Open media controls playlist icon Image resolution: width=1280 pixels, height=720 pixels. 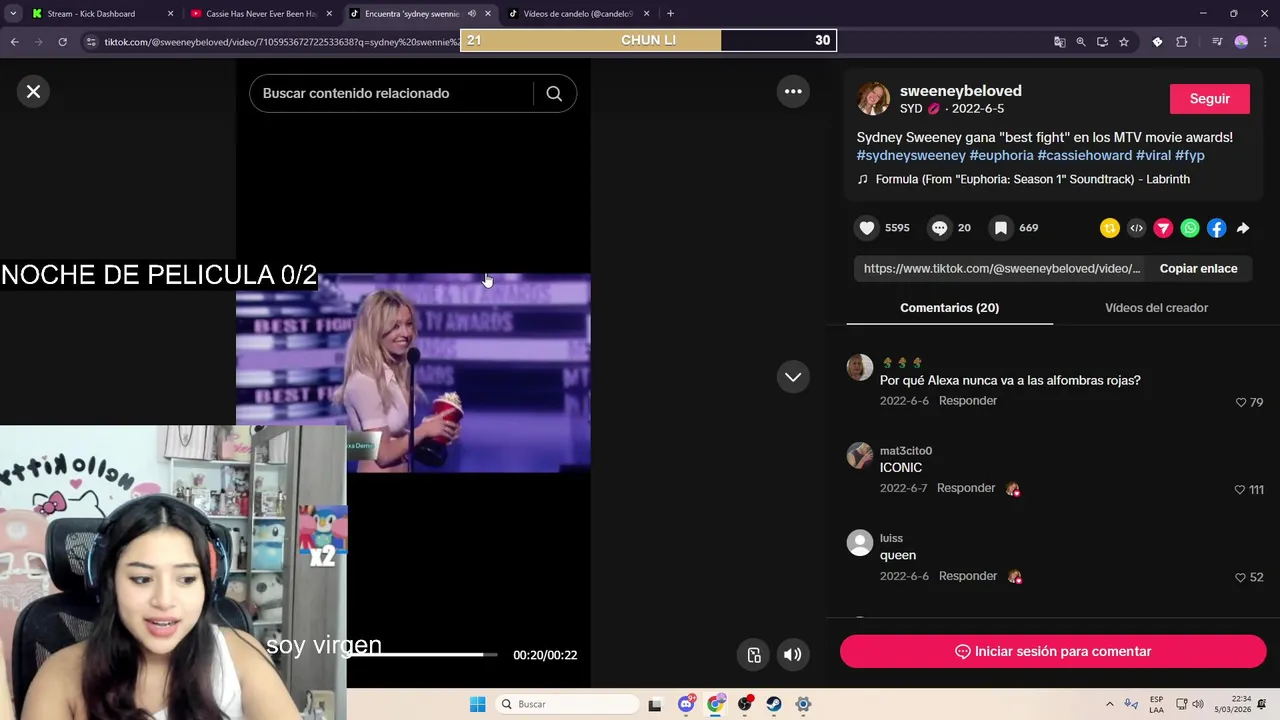click(1216, 42)
